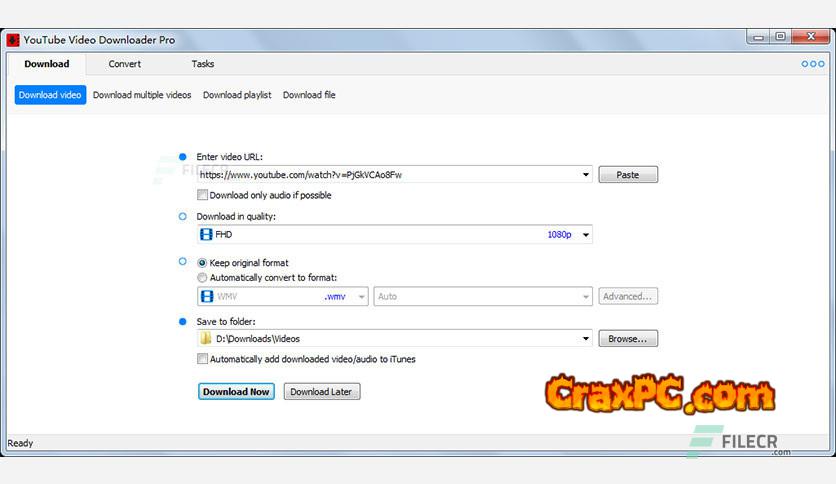Click Download Later button
Image resolution: width=836 pixels, height=484 pixels.
[321, 392]
